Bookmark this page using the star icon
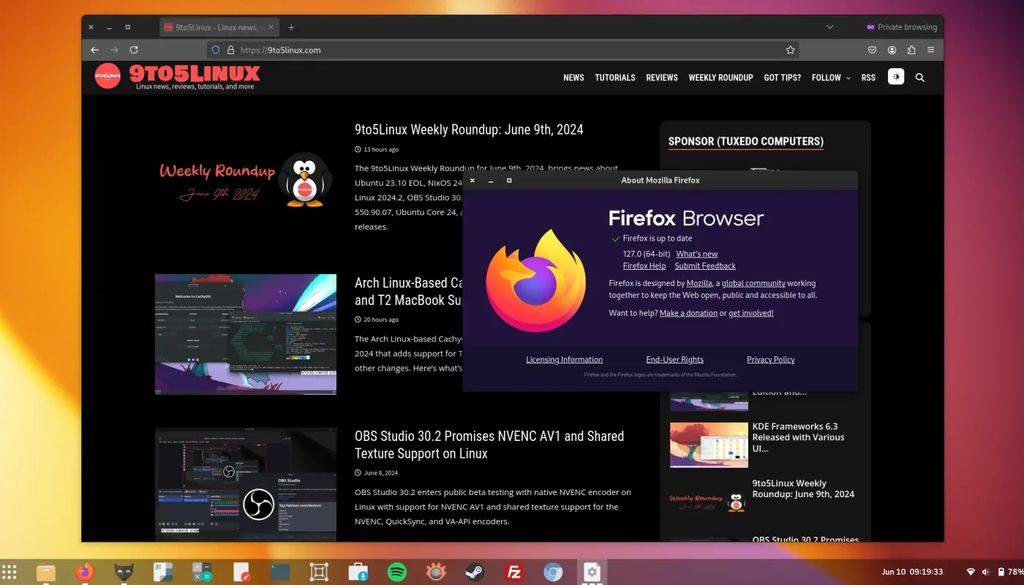 790,49
